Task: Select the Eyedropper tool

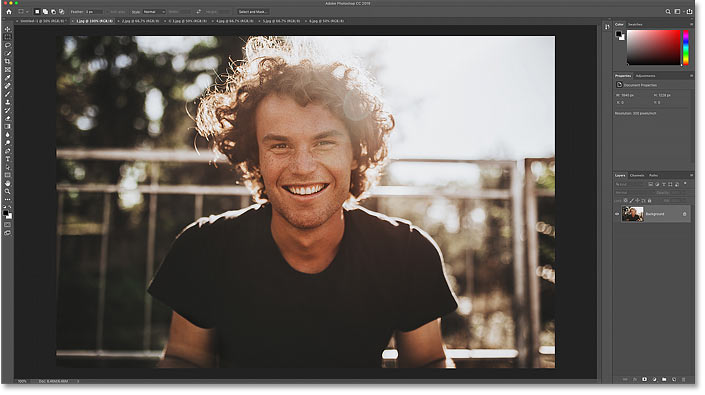Action: (7, 78)
